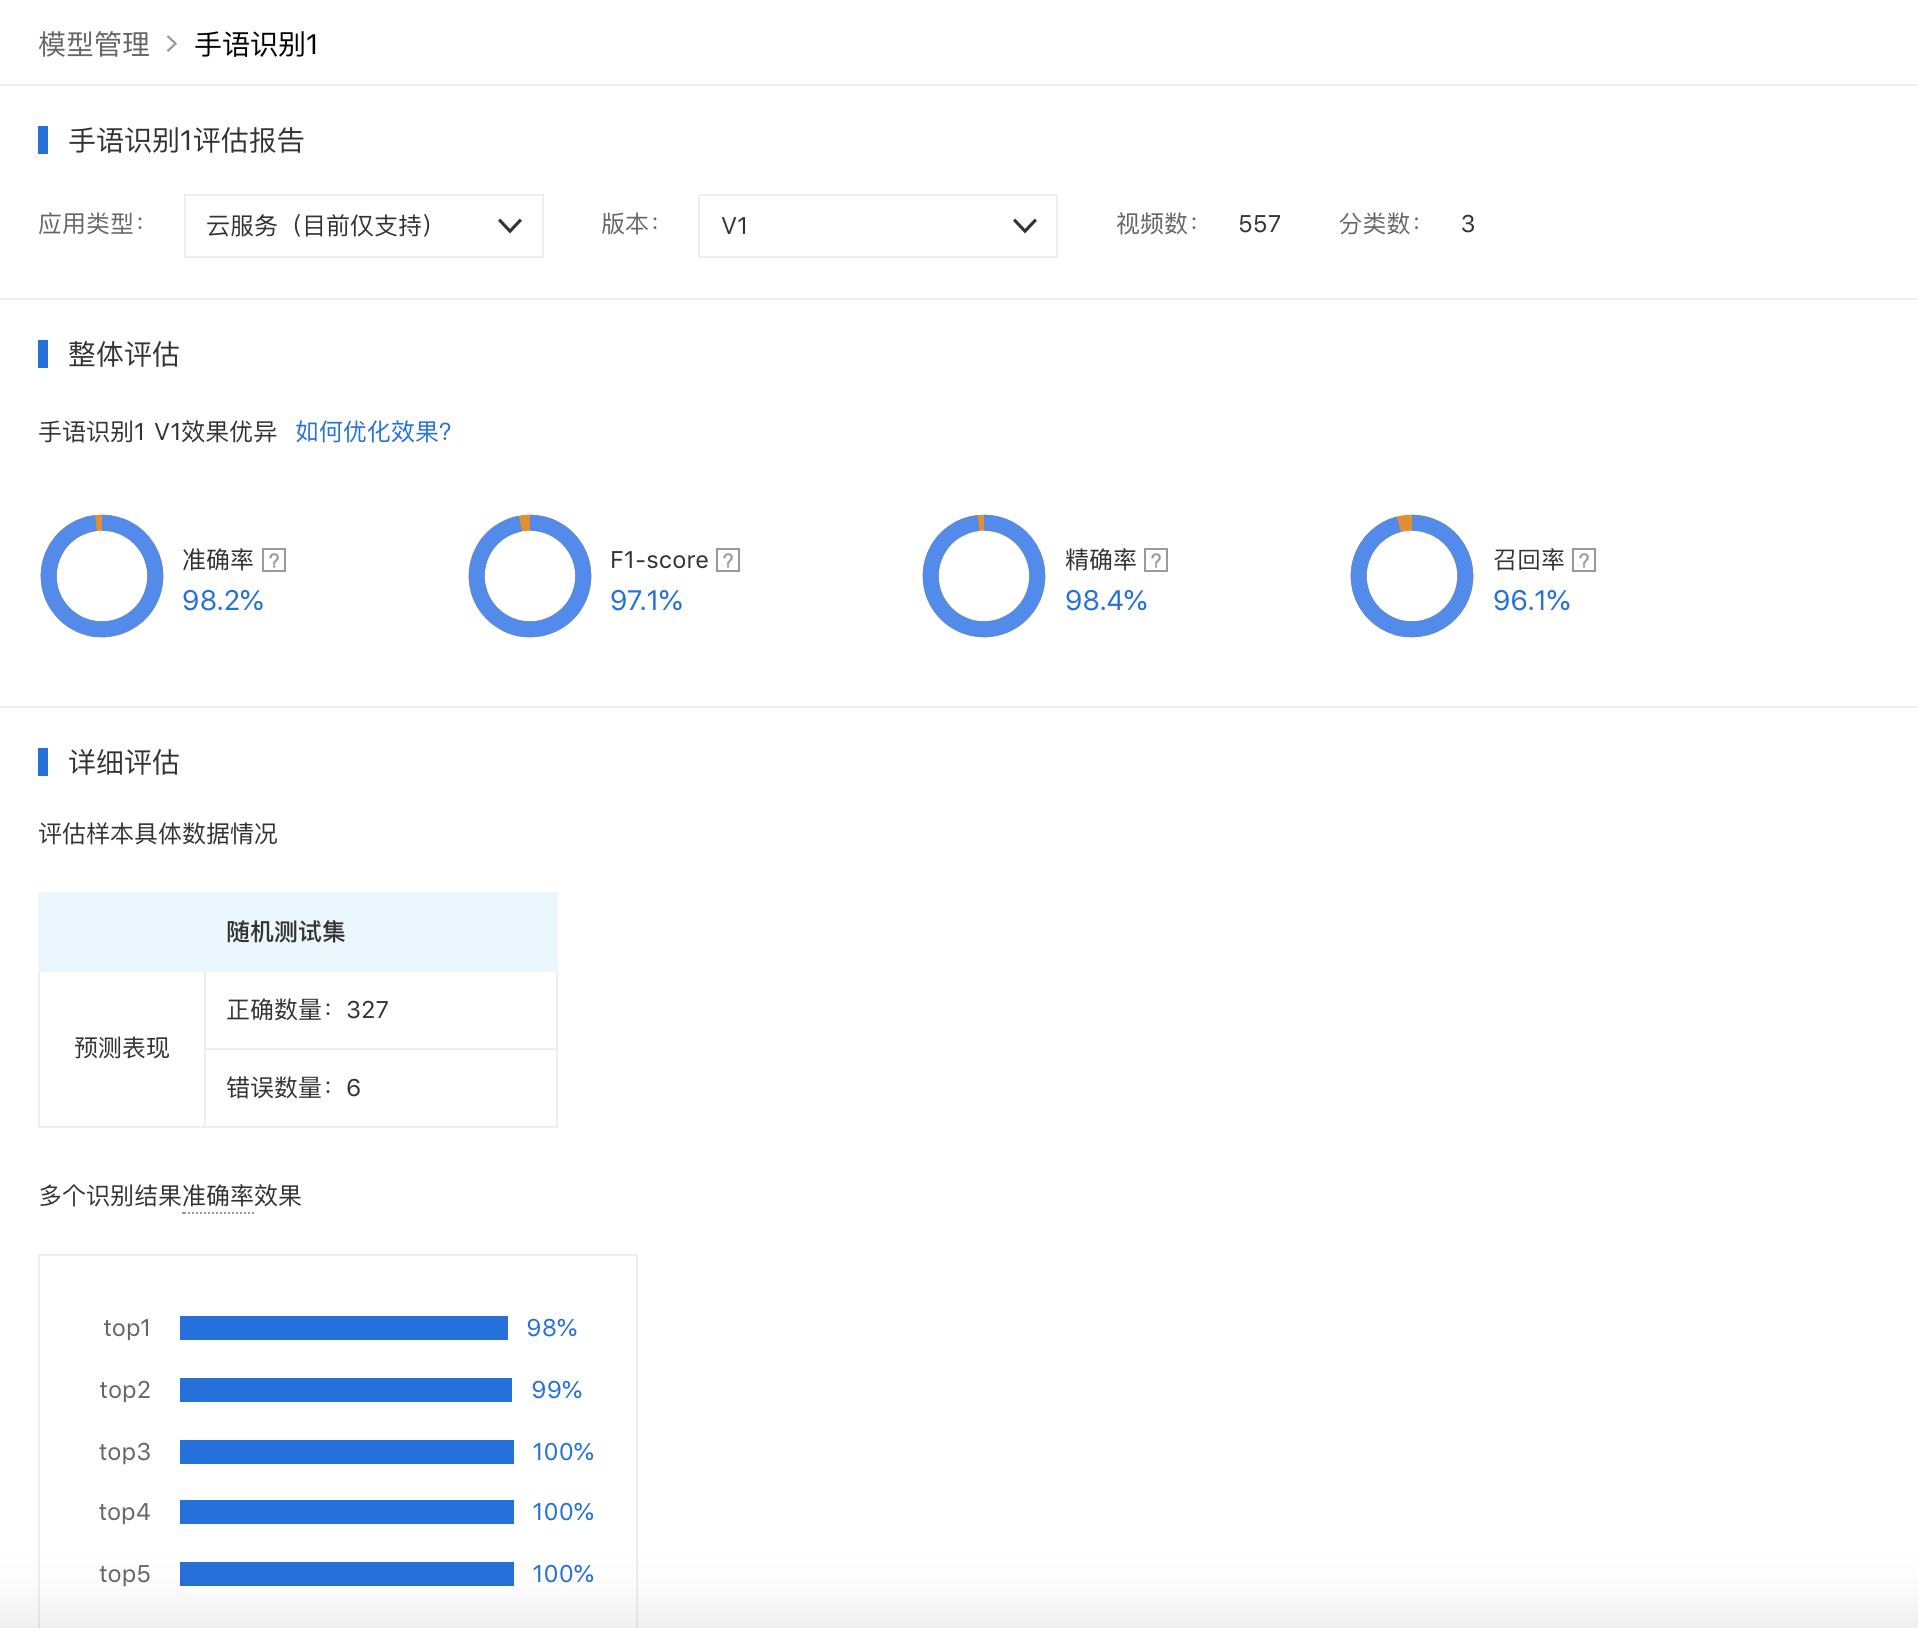1918x1628 pixels.
Task: Click the top2 99% percentage label
Action: click(x=556, y=1390)
